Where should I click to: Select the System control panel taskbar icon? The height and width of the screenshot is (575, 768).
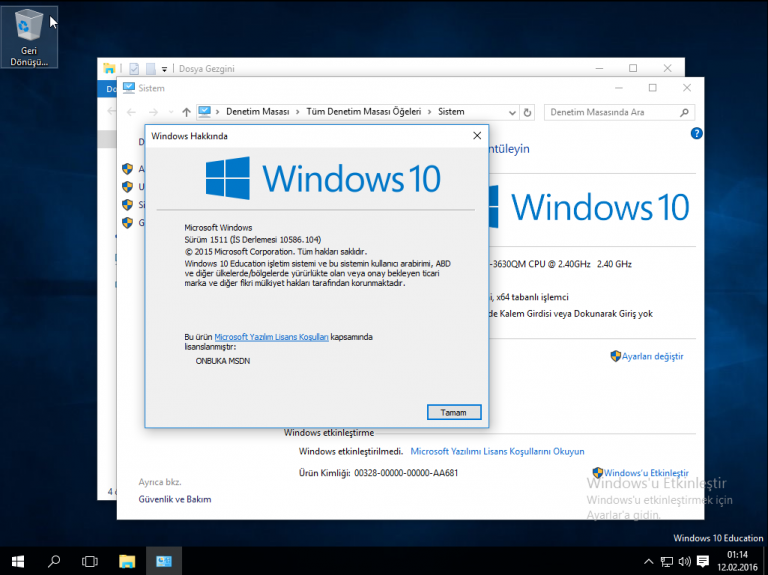pos(164,561)
